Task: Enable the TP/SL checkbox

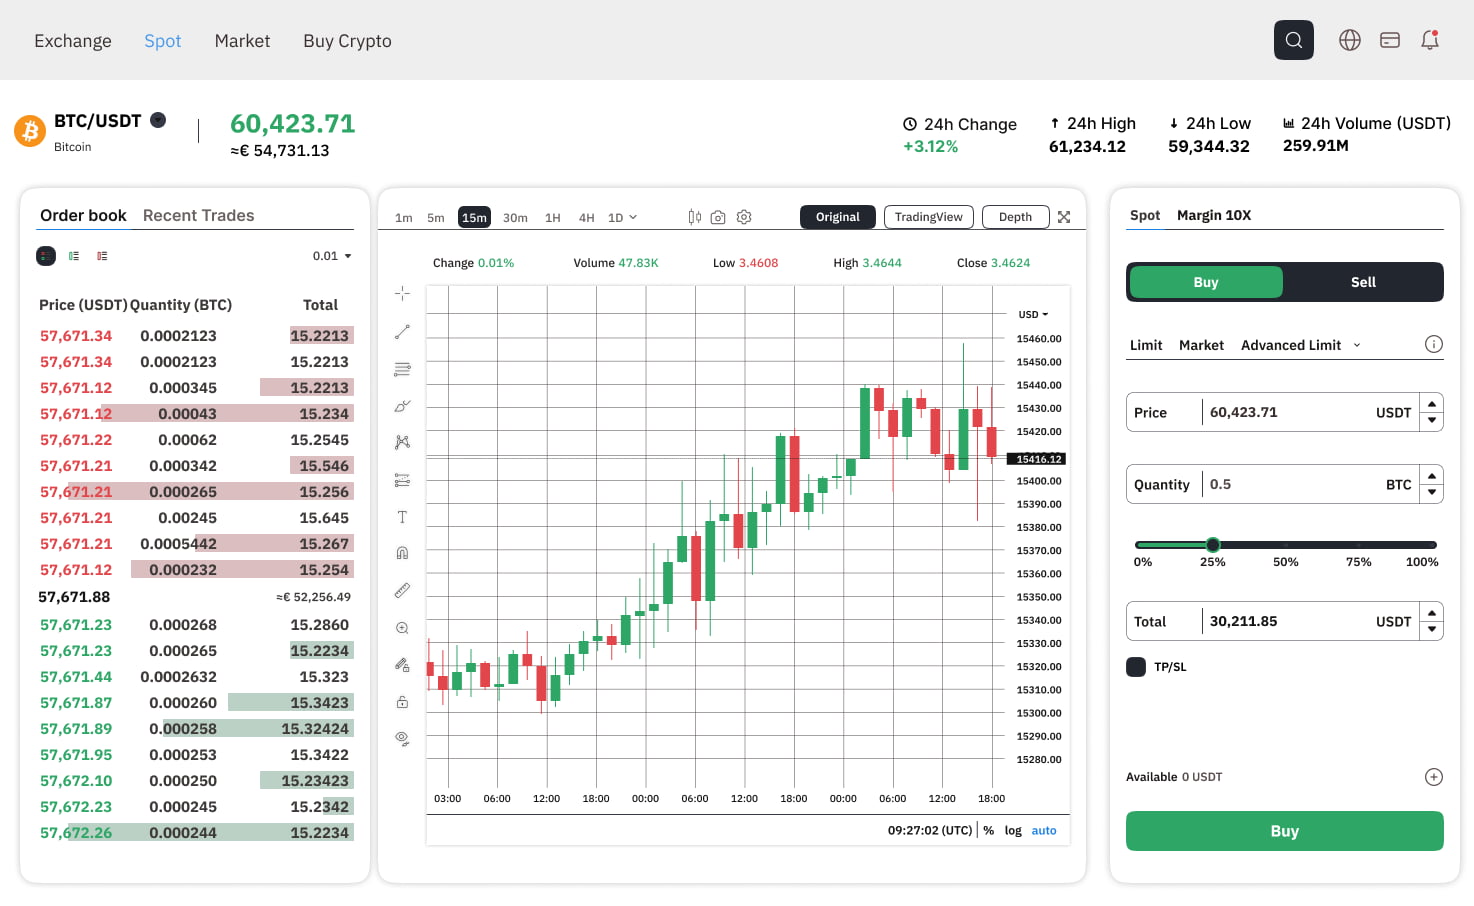Action: point(1136,666)
